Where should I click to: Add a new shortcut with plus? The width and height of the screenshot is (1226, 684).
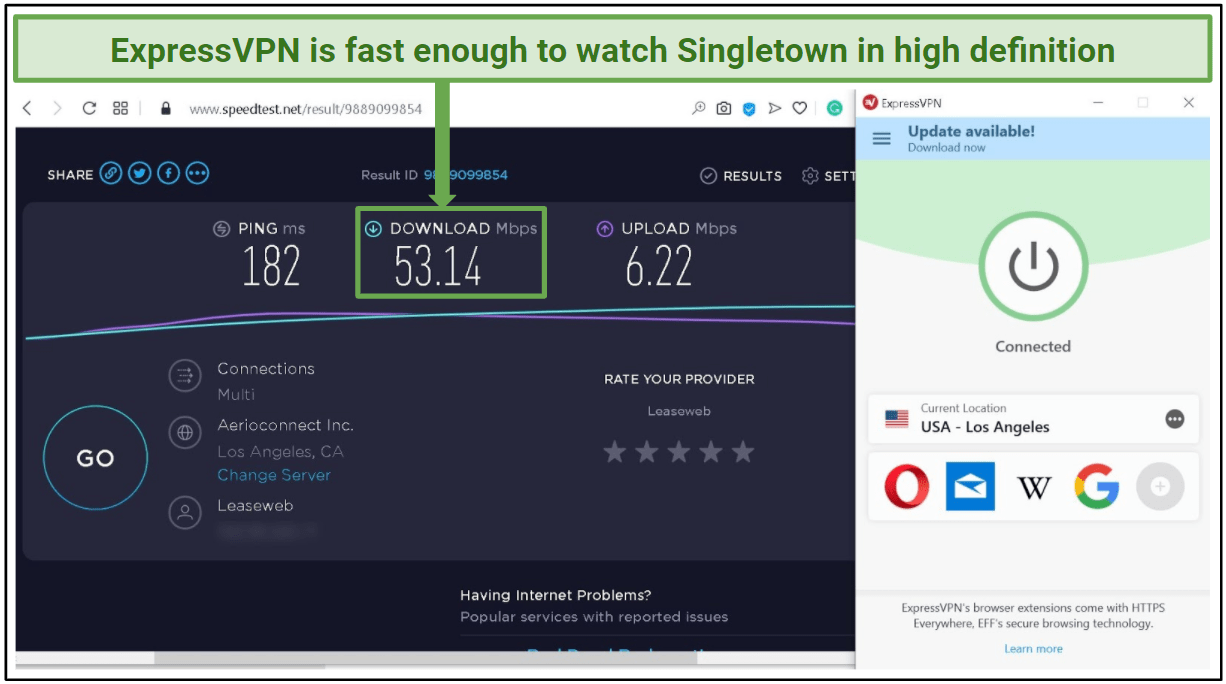[1160, 487]
